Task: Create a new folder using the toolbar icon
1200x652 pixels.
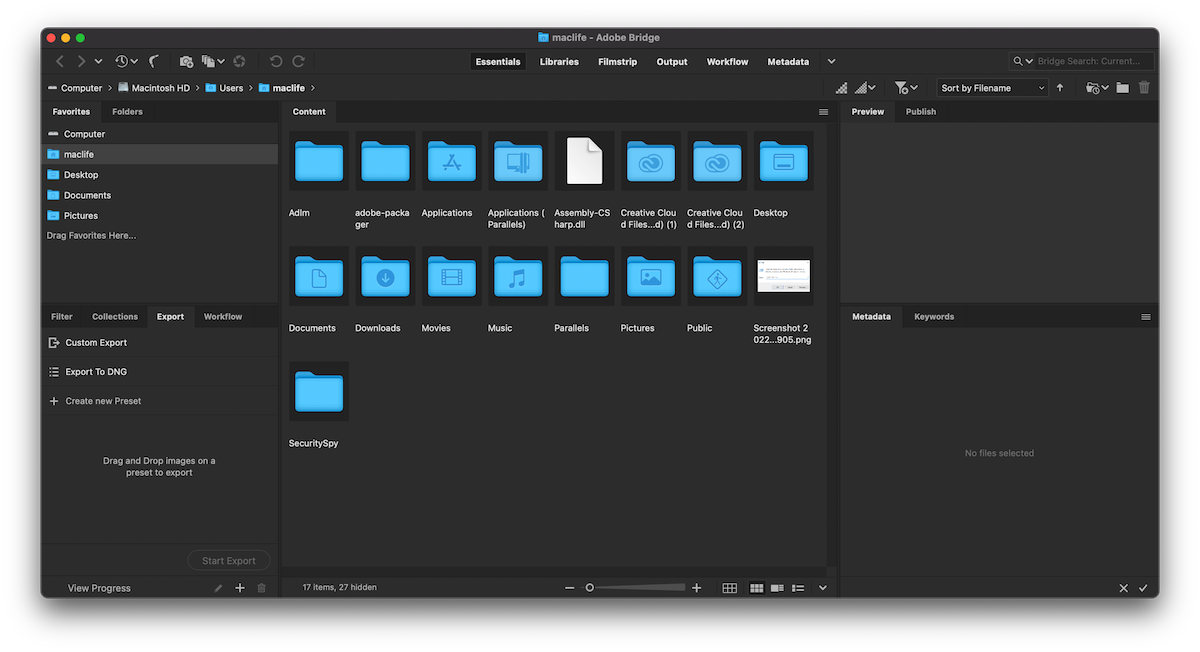Action: tap(1122, 87)
